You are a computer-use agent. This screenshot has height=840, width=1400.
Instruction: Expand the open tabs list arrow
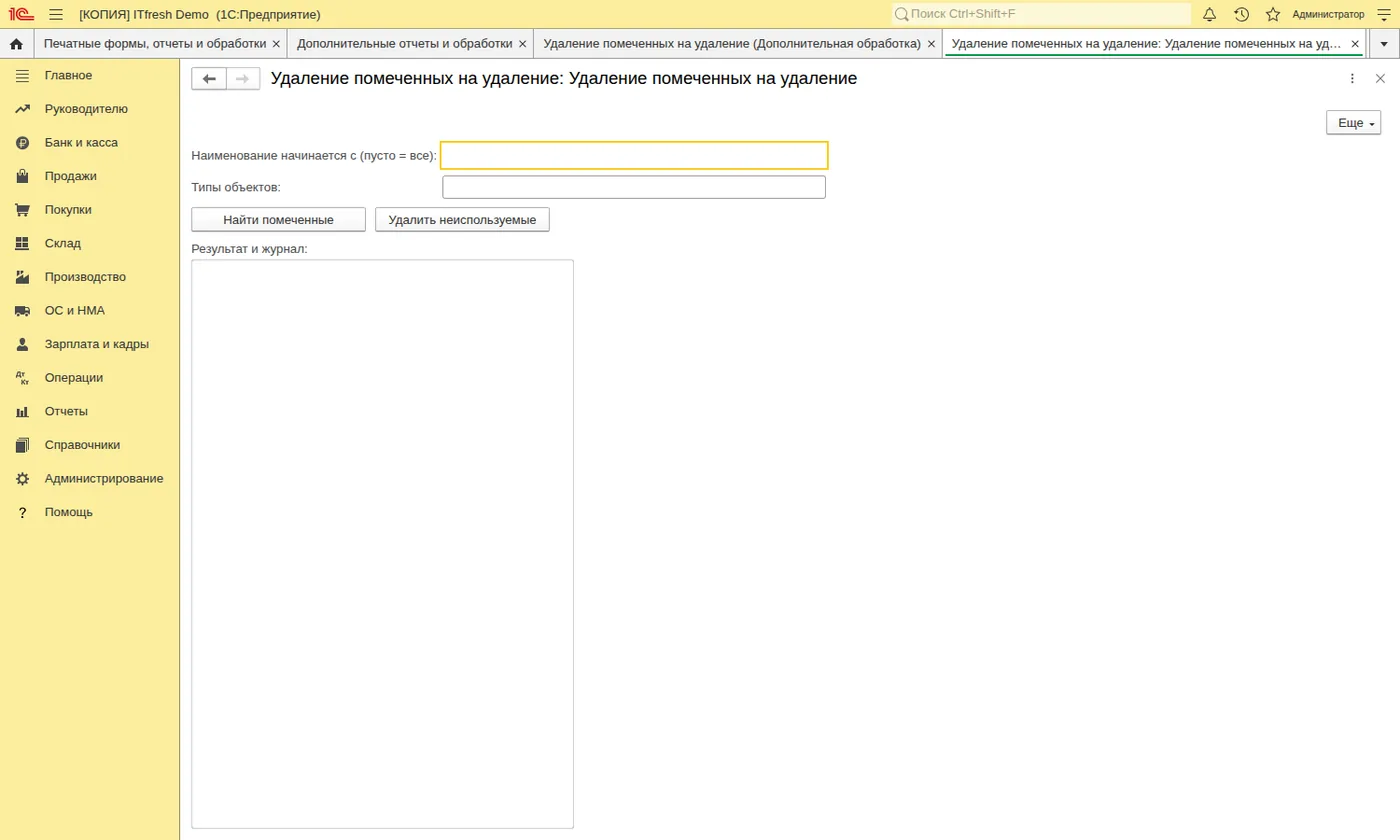[x=1384, y=44]
